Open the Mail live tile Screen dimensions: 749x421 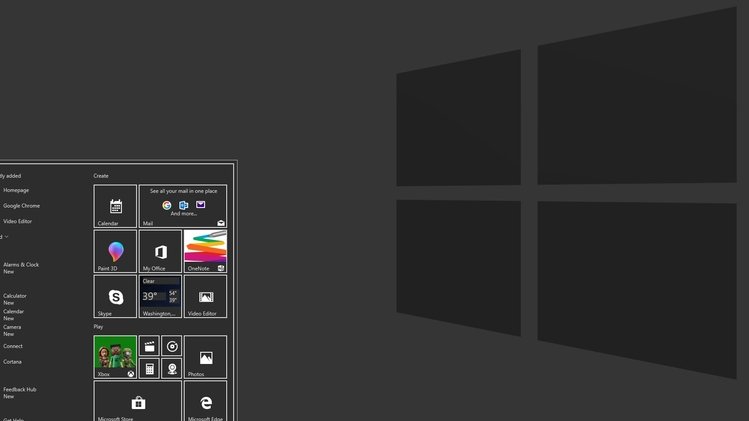pos(183,206)
